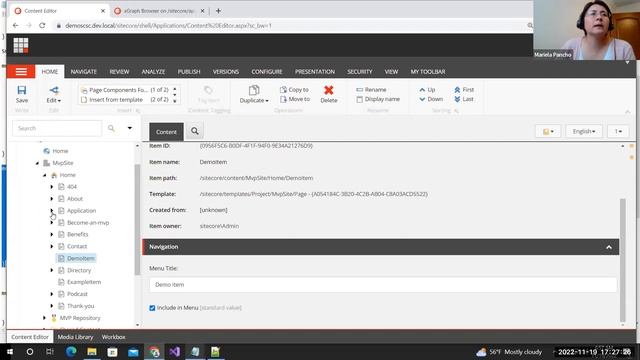Click the Duplicate icon
The height and width of the screenshot is (360, 640).
(x=254, y=91)
